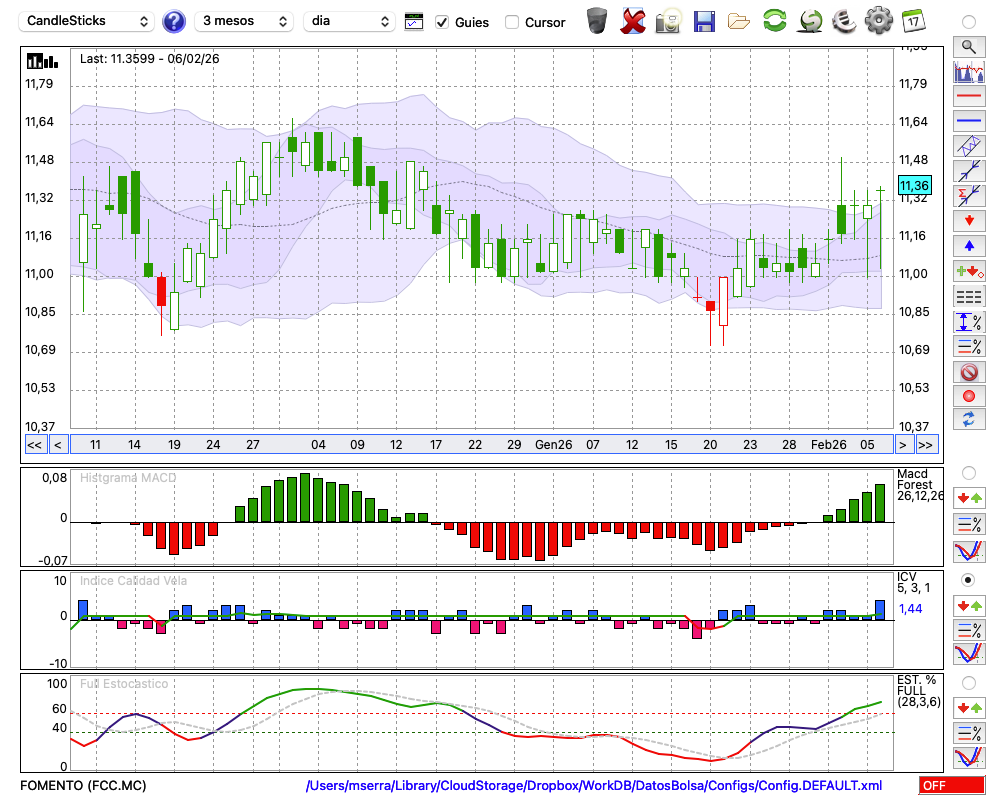Uncheck the Guies checkbox
Image resolution: width=1000 pixels, height=800 pixels.
coord(442,22)
